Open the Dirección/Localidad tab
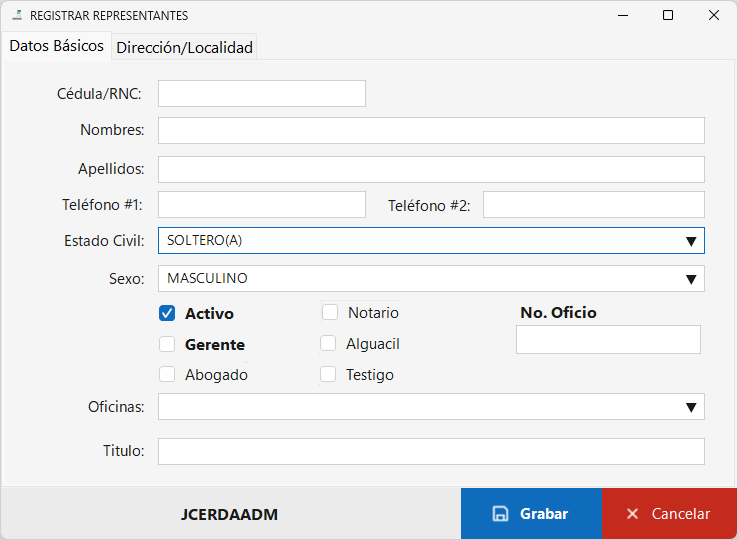Viewport: 738px width, 540px height. 184,47
